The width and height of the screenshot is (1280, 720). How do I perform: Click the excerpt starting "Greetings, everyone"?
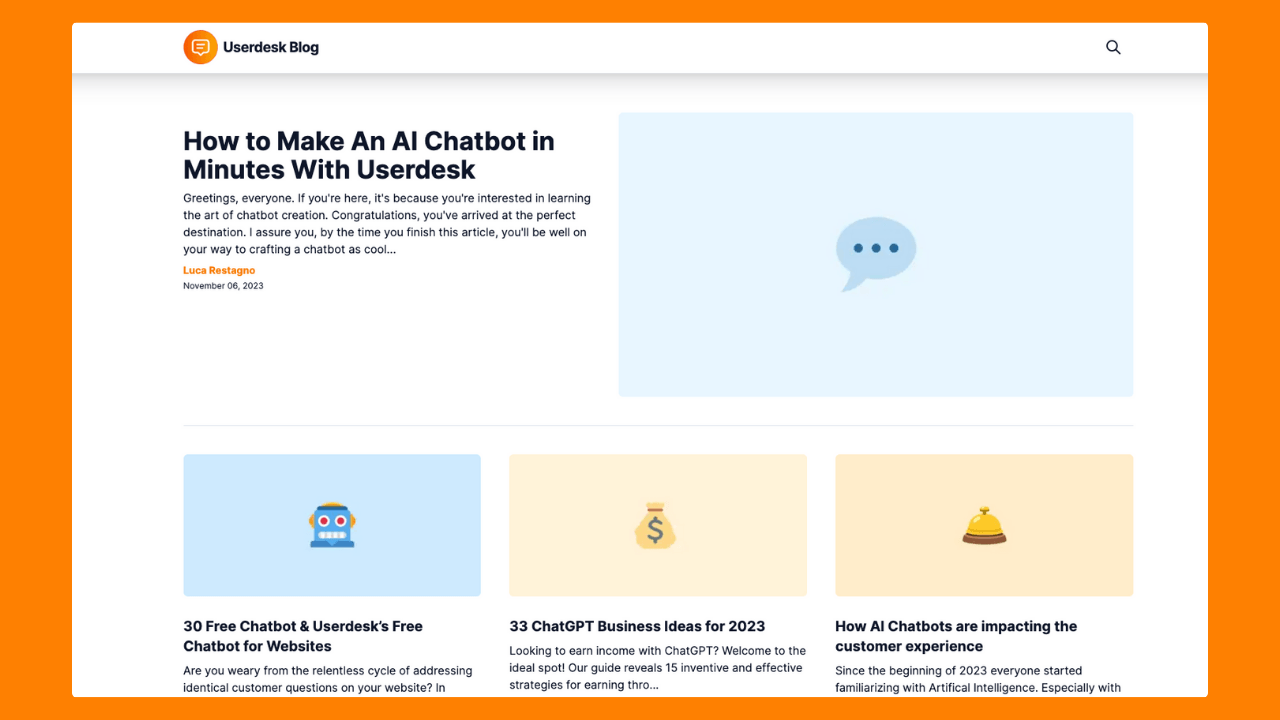coord(387,223)
